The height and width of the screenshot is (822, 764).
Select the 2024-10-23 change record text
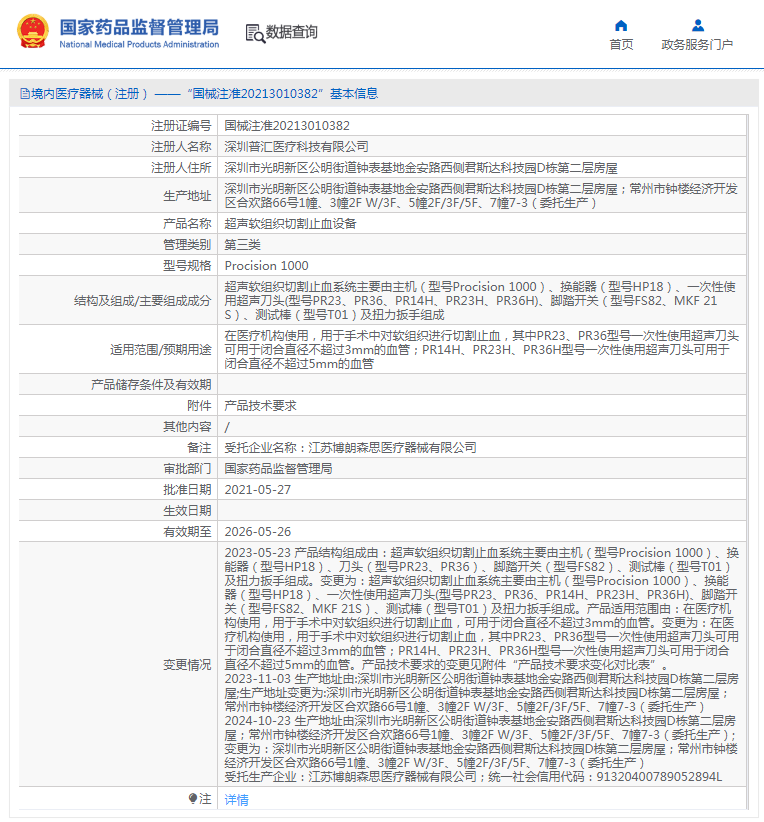point(482,742)
